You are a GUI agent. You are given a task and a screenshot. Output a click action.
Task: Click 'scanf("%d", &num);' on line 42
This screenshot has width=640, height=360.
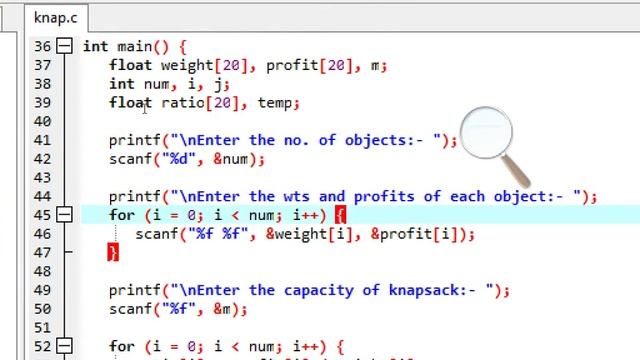[187, 159]
